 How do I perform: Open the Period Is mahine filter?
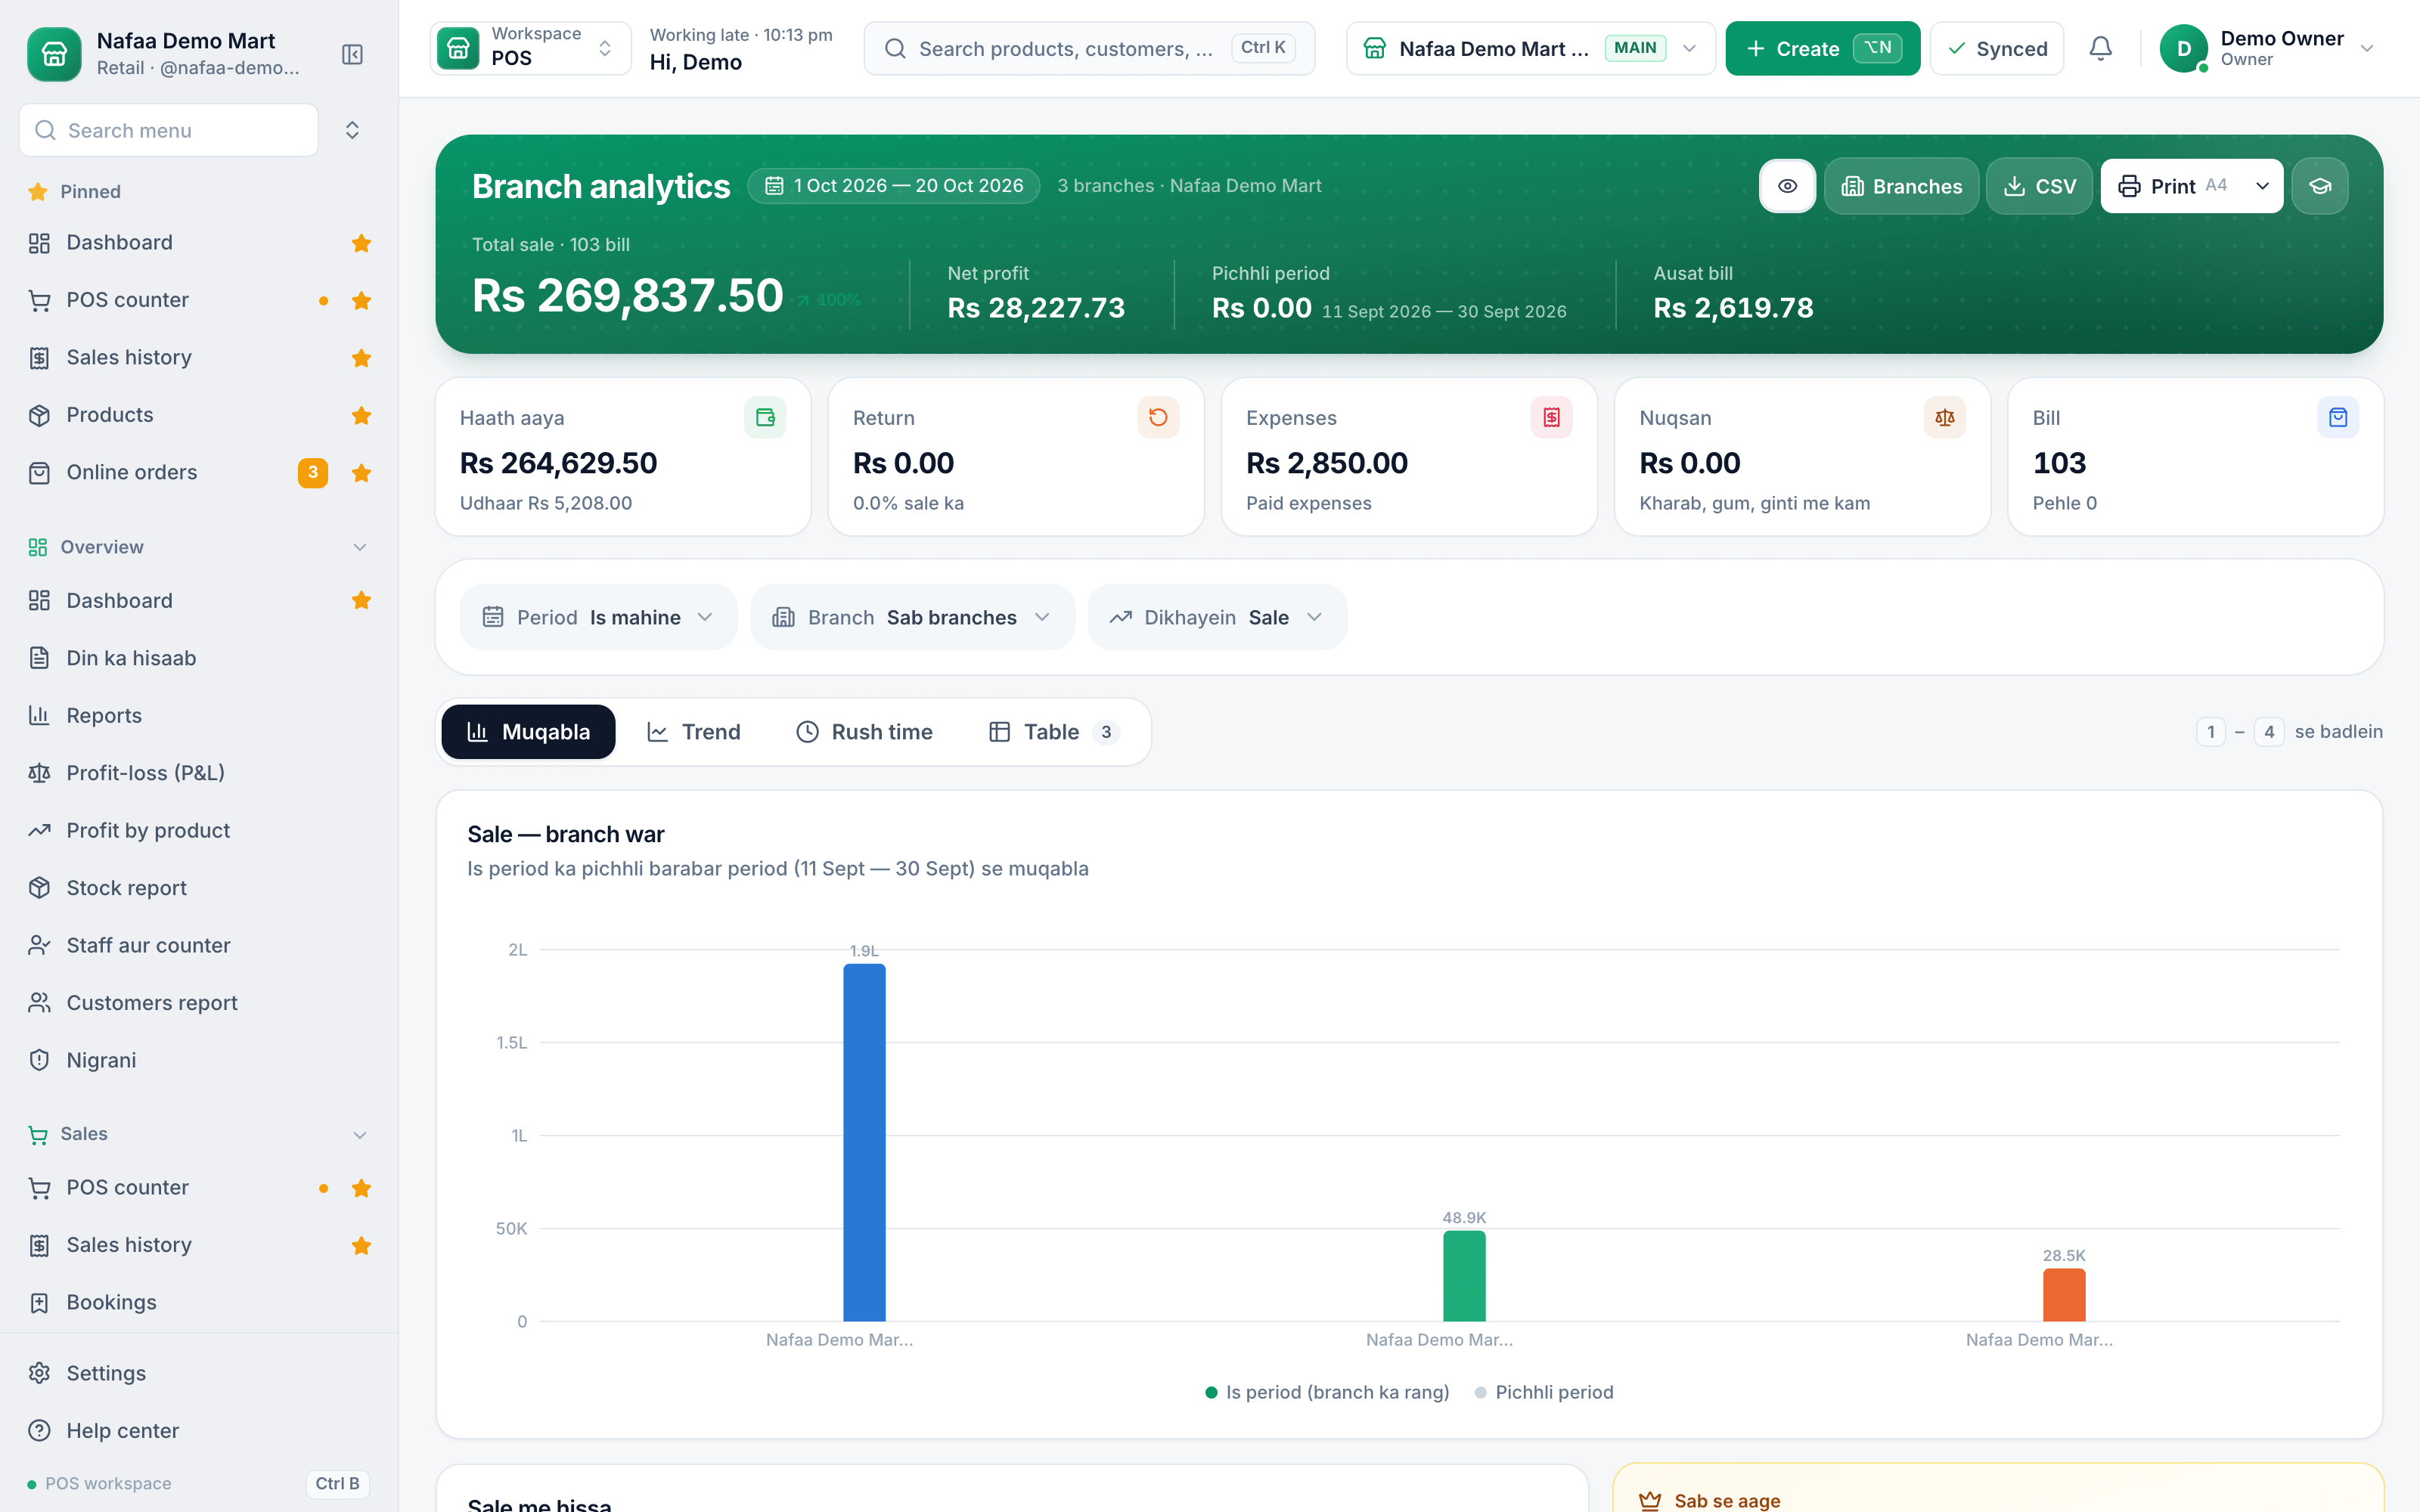(x=598, y=617)
